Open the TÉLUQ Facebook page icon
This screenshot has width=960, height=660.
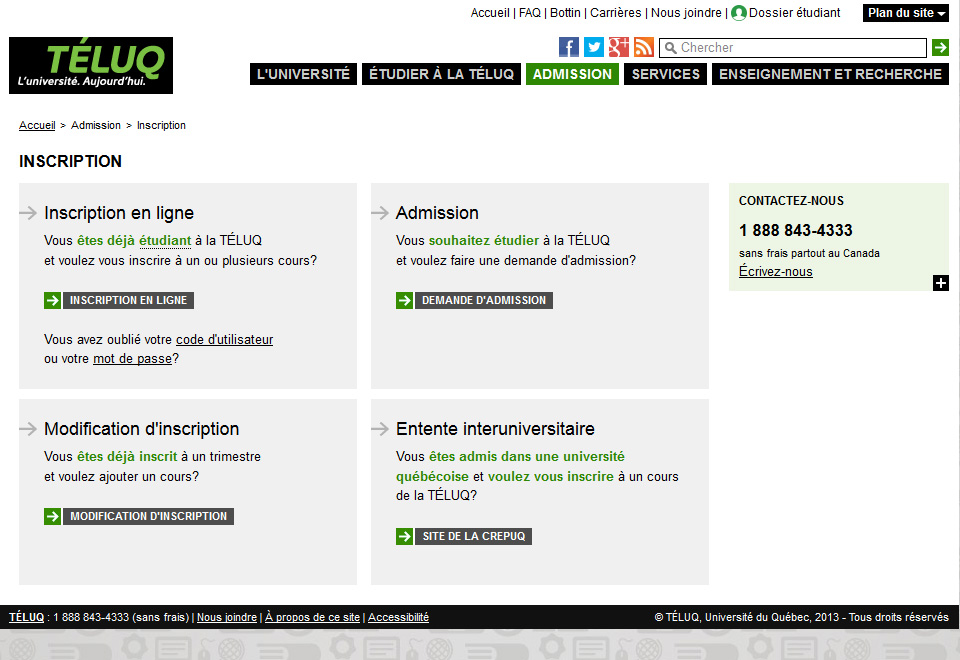point(568,47)
